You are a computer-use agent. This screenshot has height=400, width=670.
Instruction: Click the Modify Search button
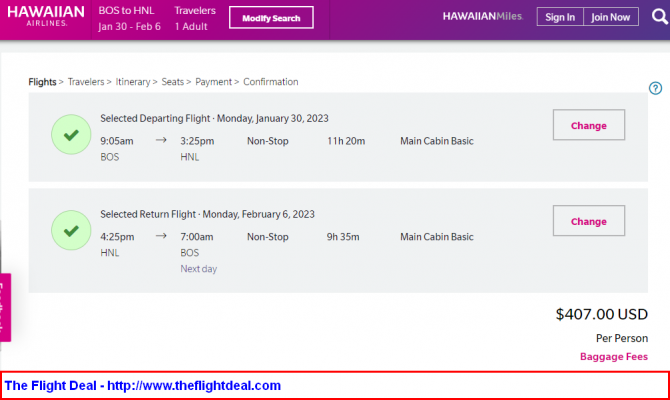(x=271, y=18)
